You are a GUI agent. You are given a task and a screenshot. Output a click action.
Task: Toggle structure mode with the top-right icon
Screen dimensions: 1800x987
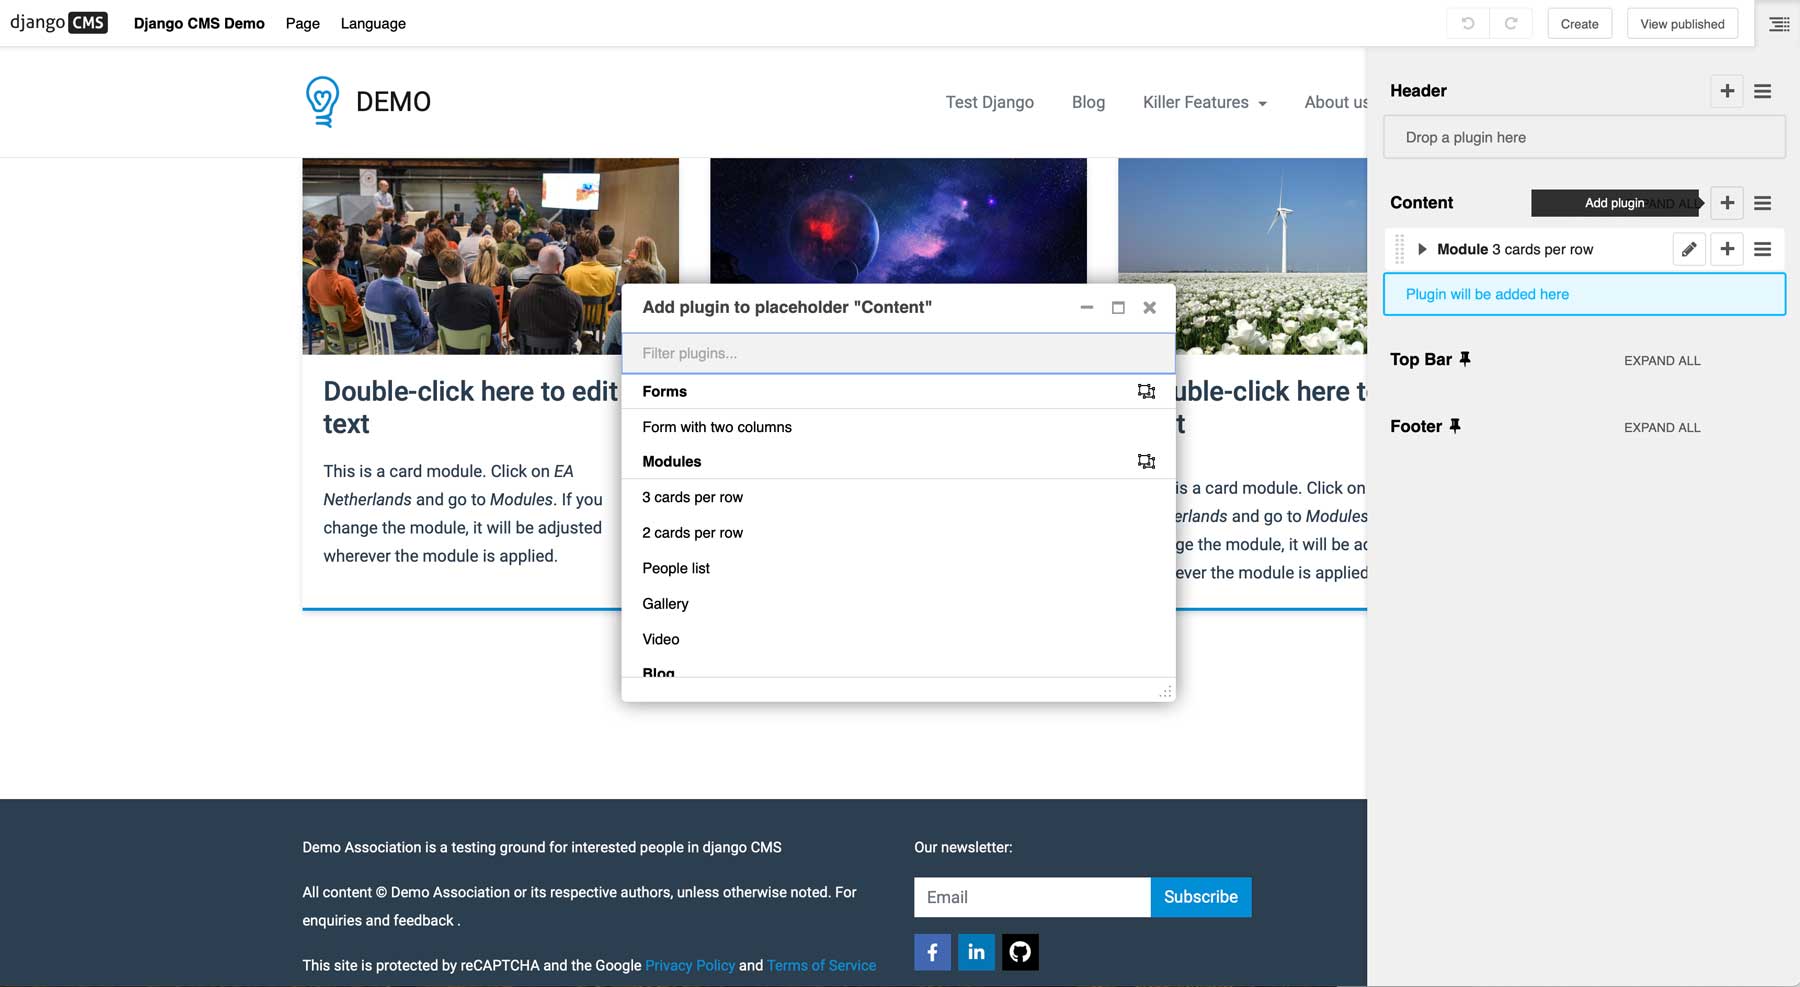pyautogui.click(x=1779, y=22)
